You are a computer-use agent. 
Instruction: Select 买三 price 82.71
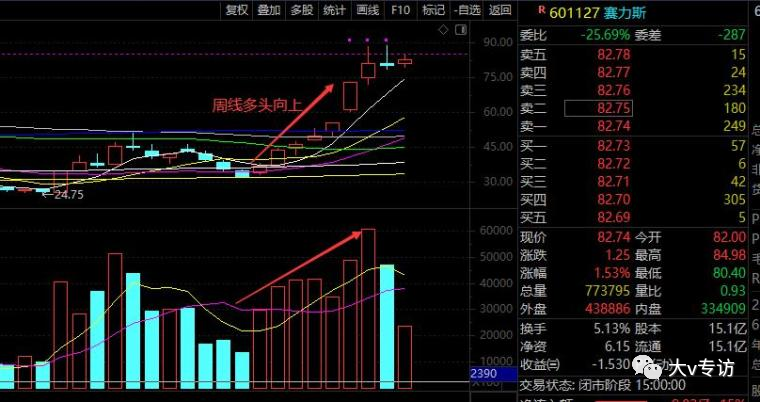614,181
